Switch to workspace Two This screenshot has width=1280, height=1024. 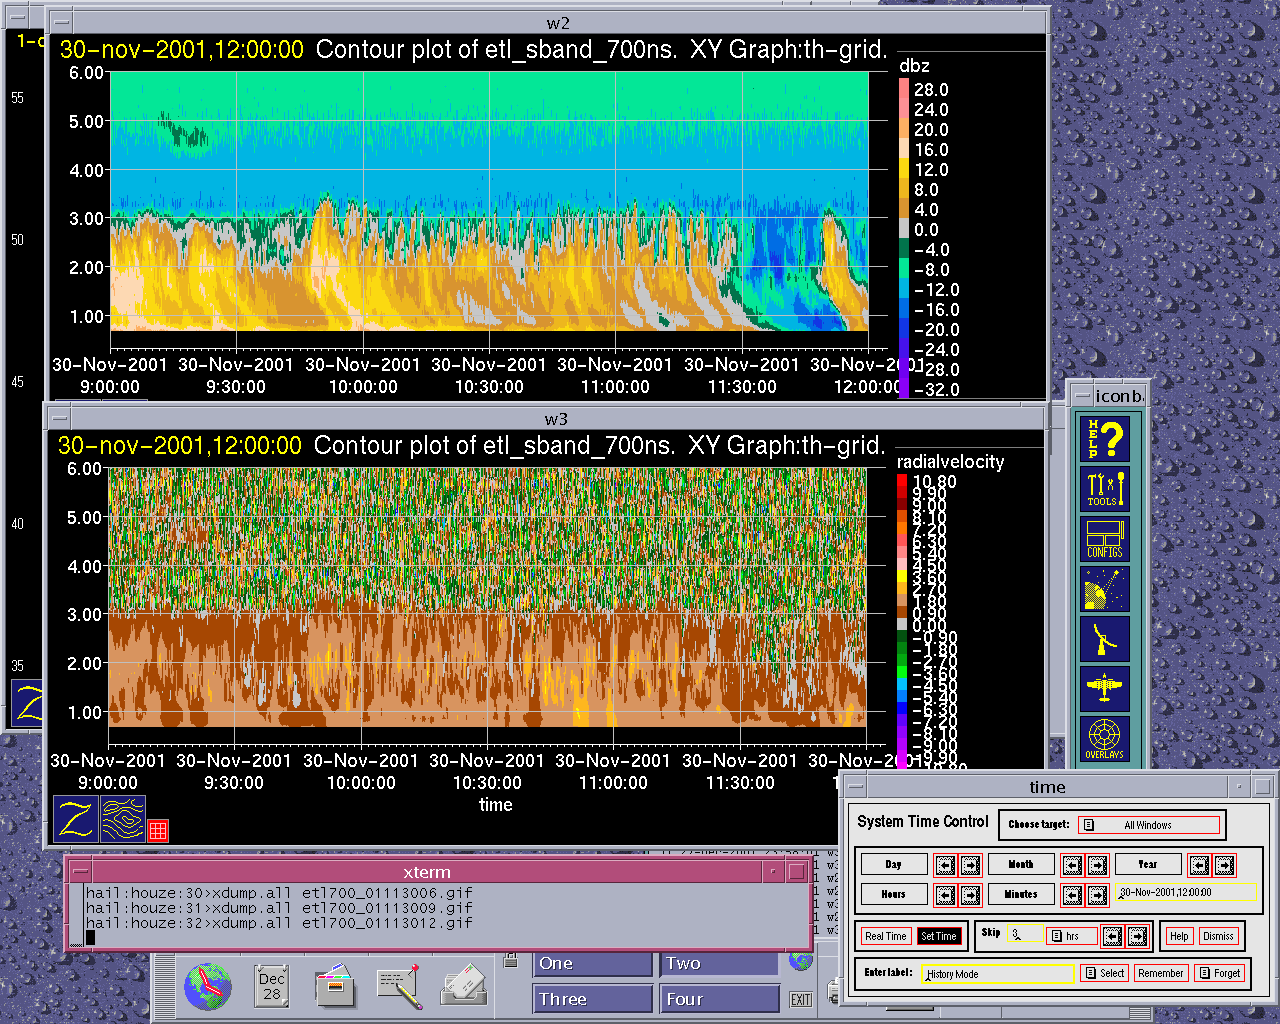(x=718, y=963)
